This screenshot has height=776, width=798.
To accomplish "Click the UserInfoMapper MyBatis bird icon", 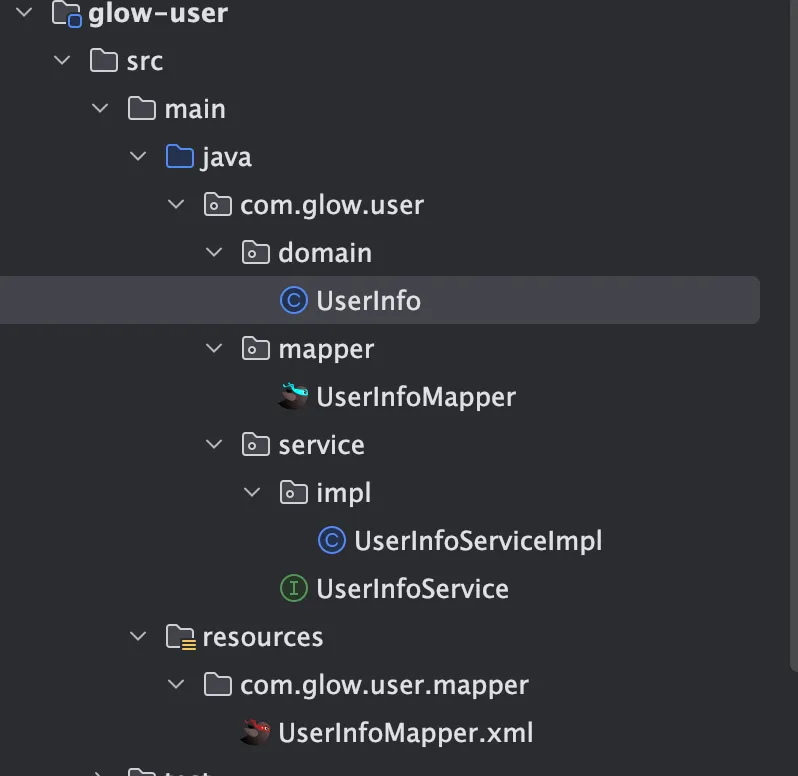I will coord(294,397).
